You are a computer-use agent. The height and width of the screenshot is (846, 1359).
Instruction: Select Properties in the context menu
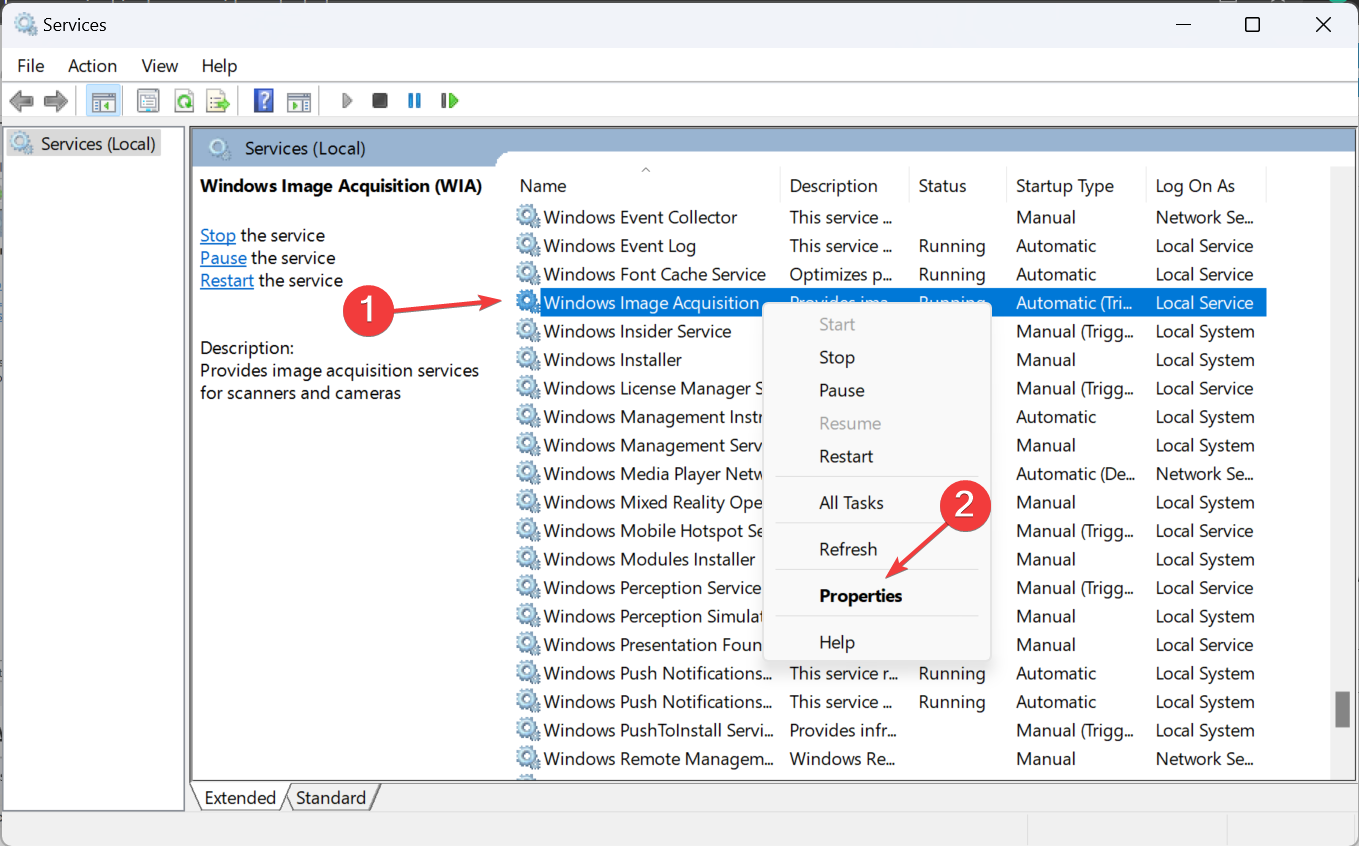(x=861, y=594)
